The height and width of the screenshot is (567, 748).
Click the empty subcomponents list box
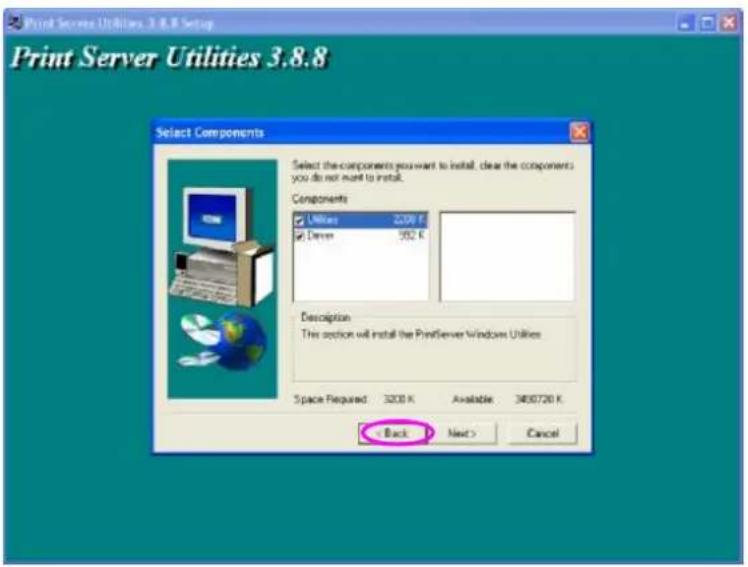pyautogui.click(x=507, y=257)
